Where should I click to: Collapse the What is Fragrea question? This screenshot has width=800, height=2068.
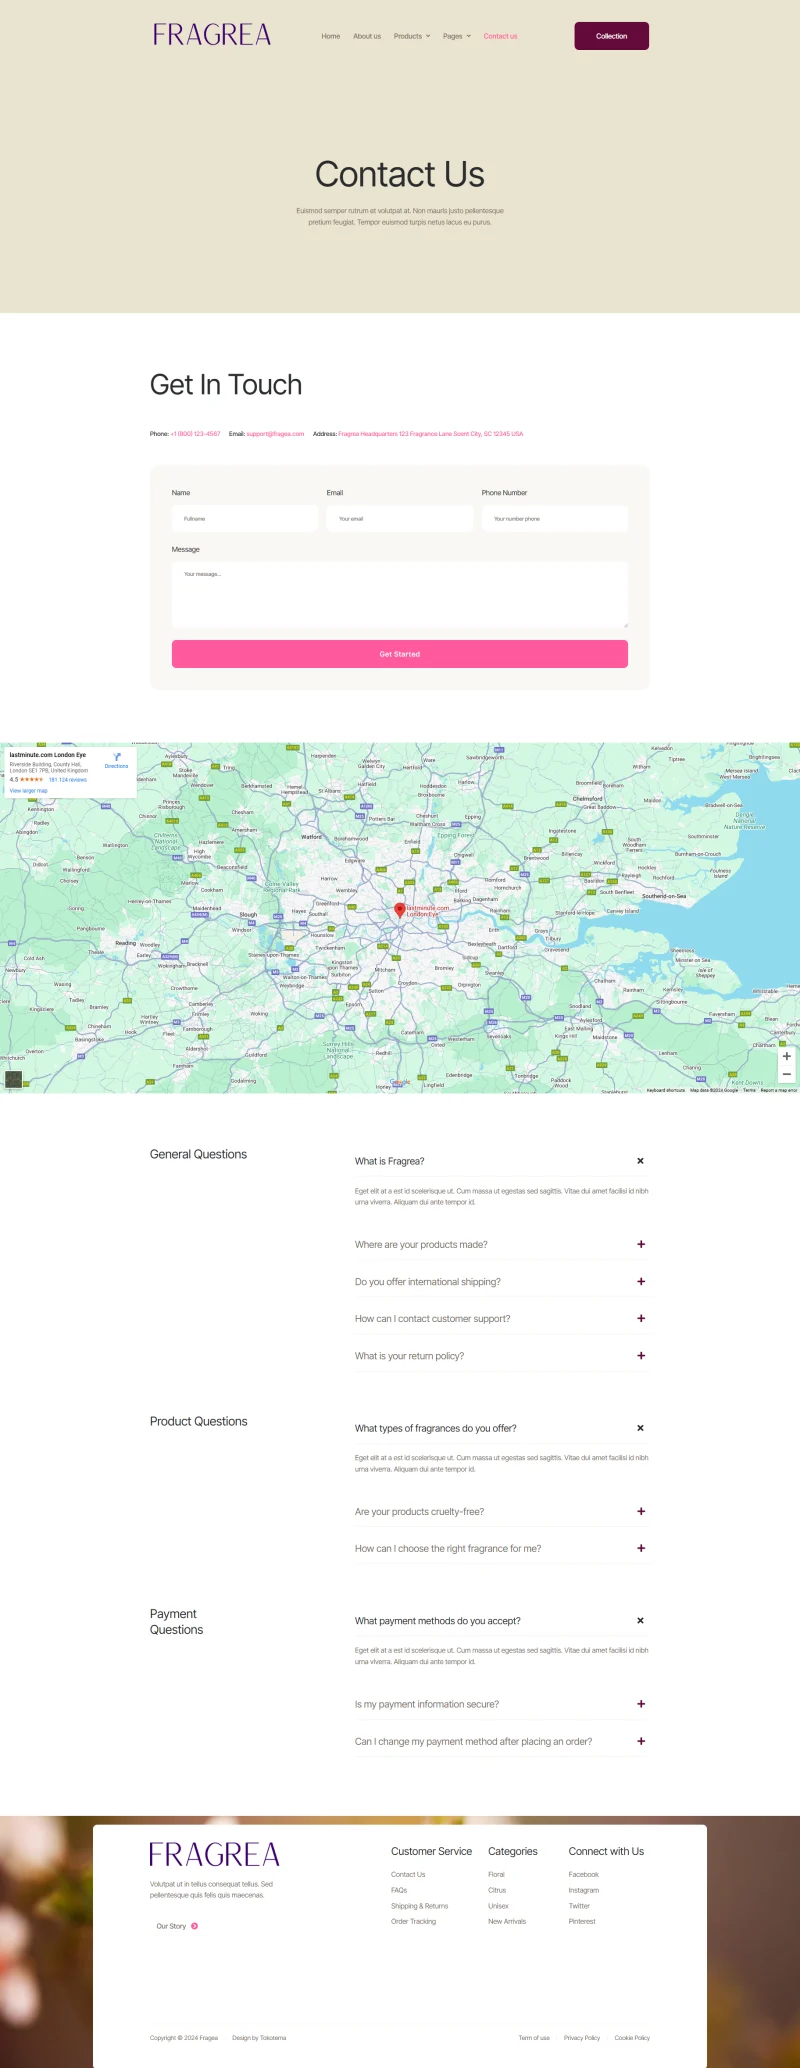pyautogui.click(x=500, y=1161)
